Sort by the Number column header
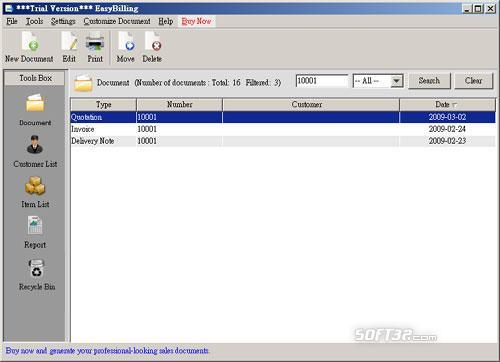Viewport: 500px width, 362px height. click(x=179, y=104)
